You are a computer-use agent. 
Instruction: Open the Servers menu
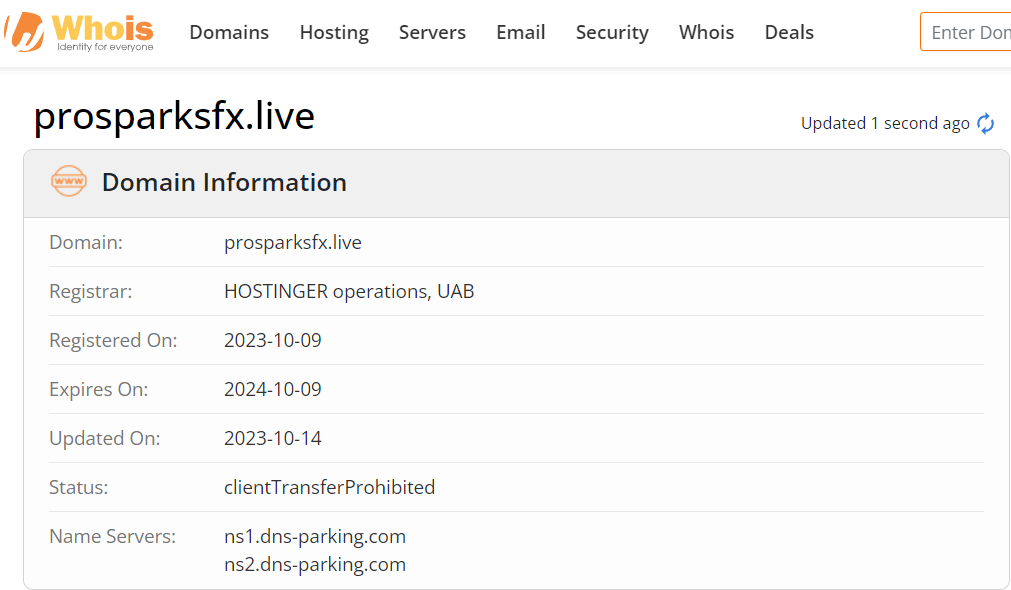(x=432, y=32)
